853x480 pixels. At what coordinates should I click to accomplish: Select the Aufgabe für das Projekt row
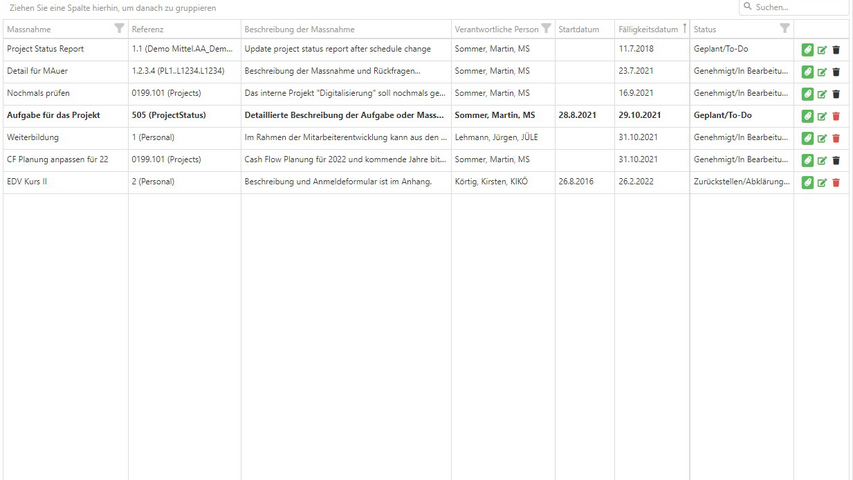(53, 115)
